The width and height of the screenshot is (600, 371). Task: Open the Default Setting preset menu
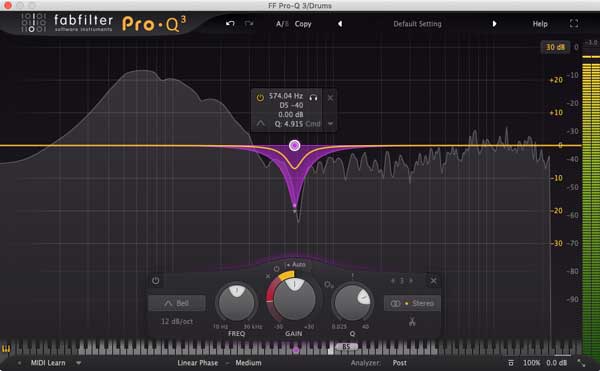[x=417, y=24]
